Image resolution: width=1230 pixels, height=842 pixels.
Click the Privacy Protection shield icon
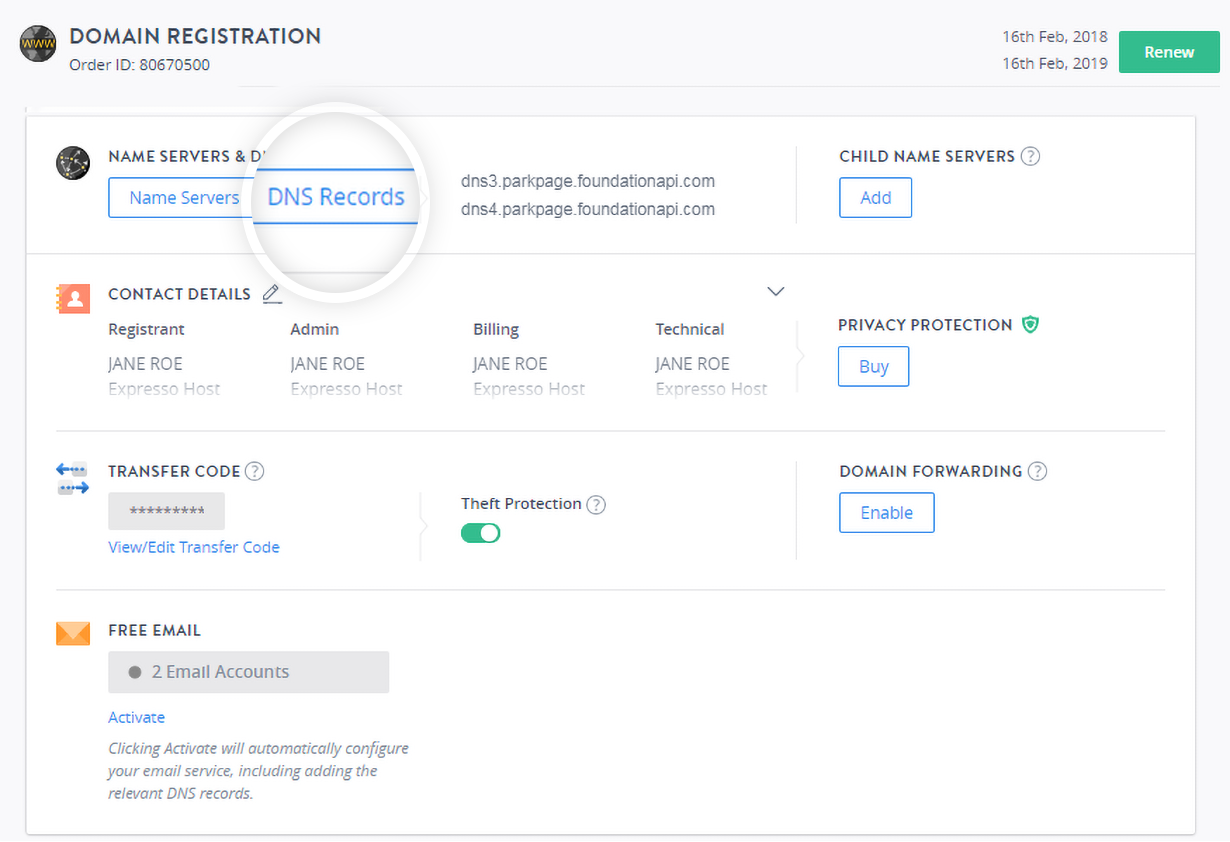tap(1030, 325)
